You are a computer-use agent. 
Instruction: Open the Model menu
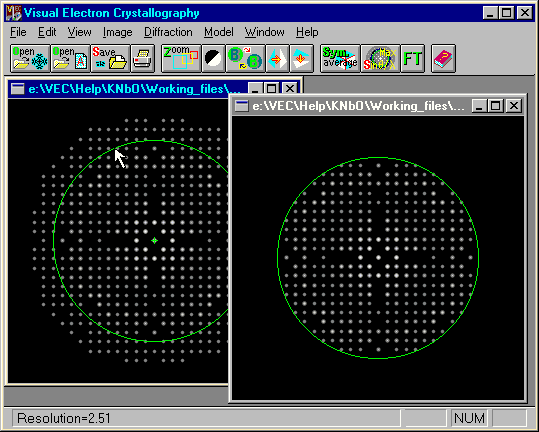(219, 32)
